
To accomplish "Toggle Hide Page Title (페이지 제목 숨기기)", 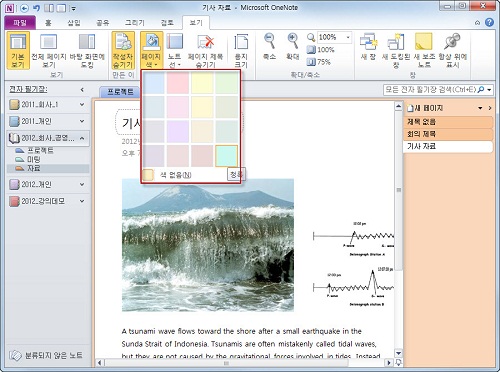I will tap(205, 50).
